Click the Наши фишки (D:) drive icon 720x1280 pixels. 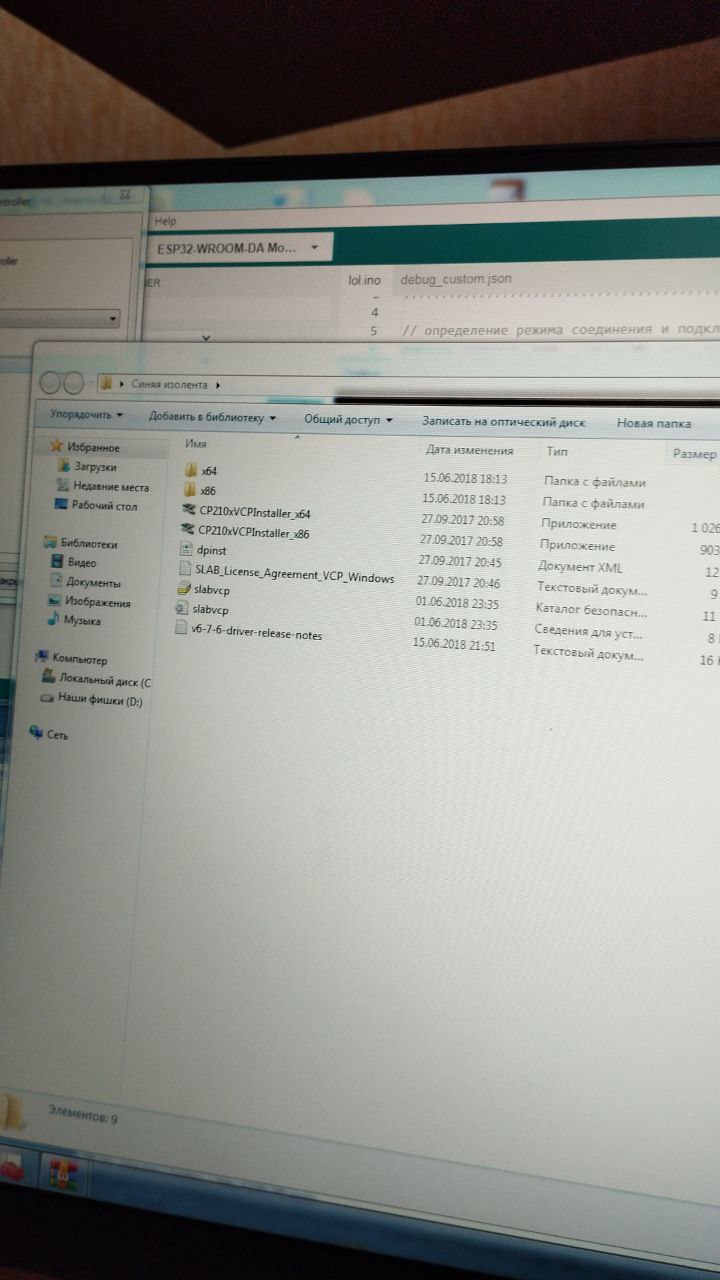point(46,698)
